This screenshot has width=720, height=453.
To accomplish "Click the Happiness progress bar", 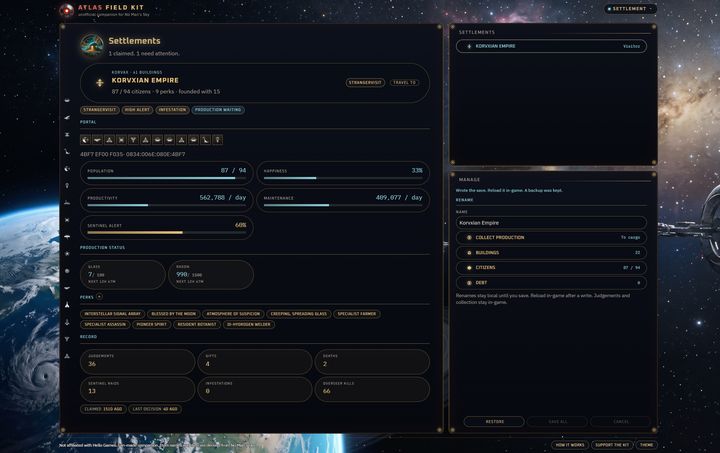I will [343, 178].
